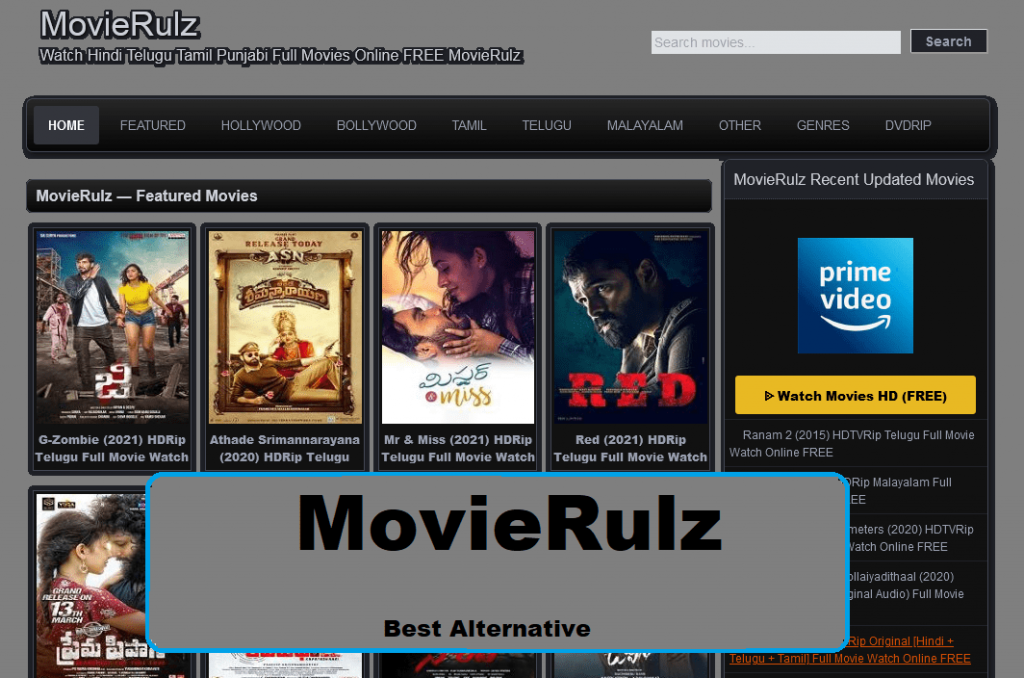Expand the OTHER menu
The image size is (1024, 678).
coord(739,125)
